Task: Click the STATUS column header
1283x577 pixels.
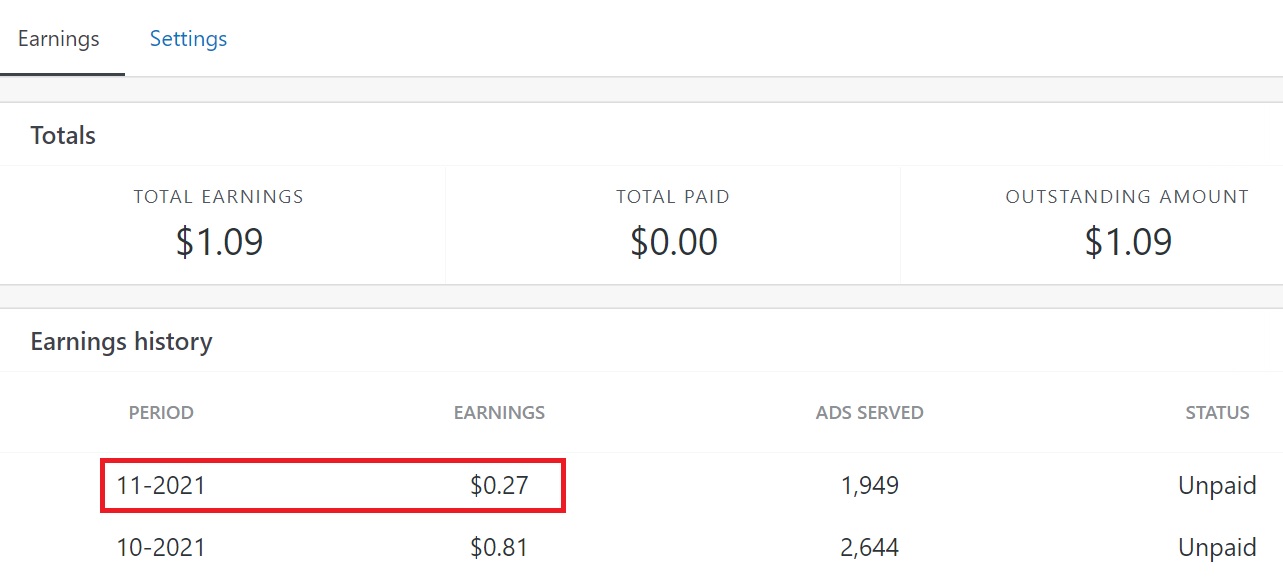Action: (1217, 412)
